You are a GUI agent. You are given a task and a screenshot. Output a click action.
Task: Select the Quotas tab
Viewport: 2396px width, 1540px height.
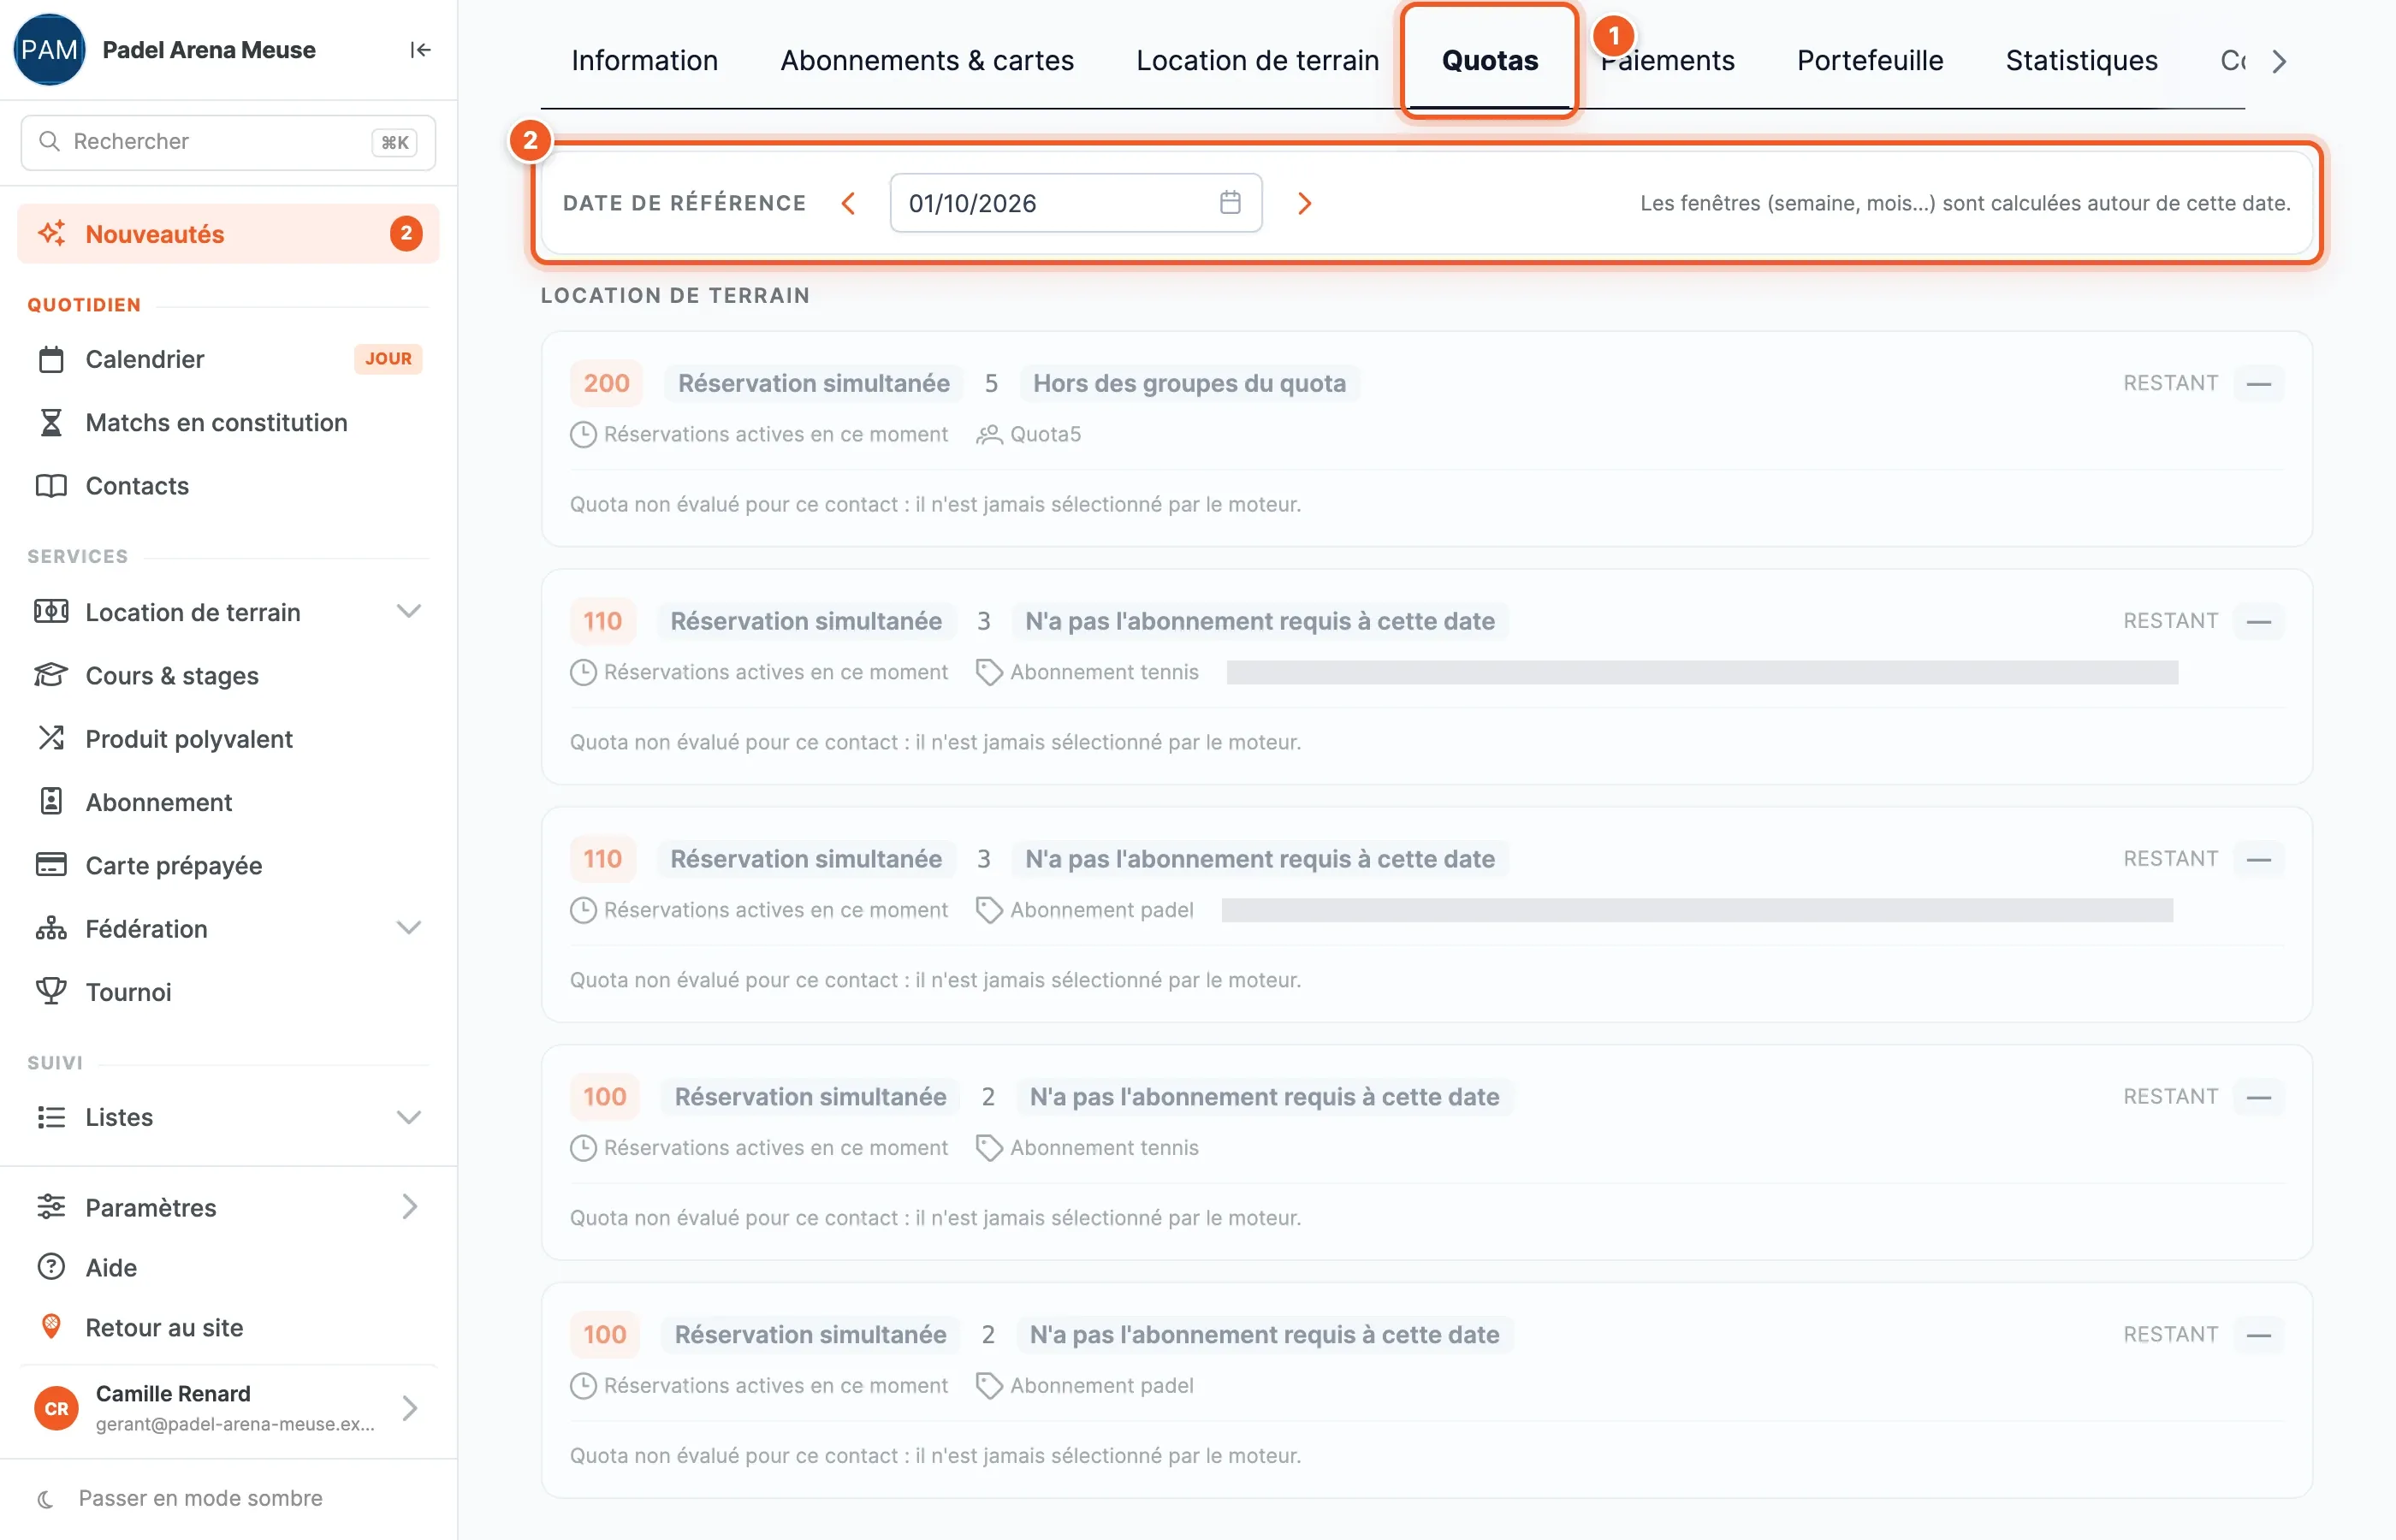(1489, 61)
